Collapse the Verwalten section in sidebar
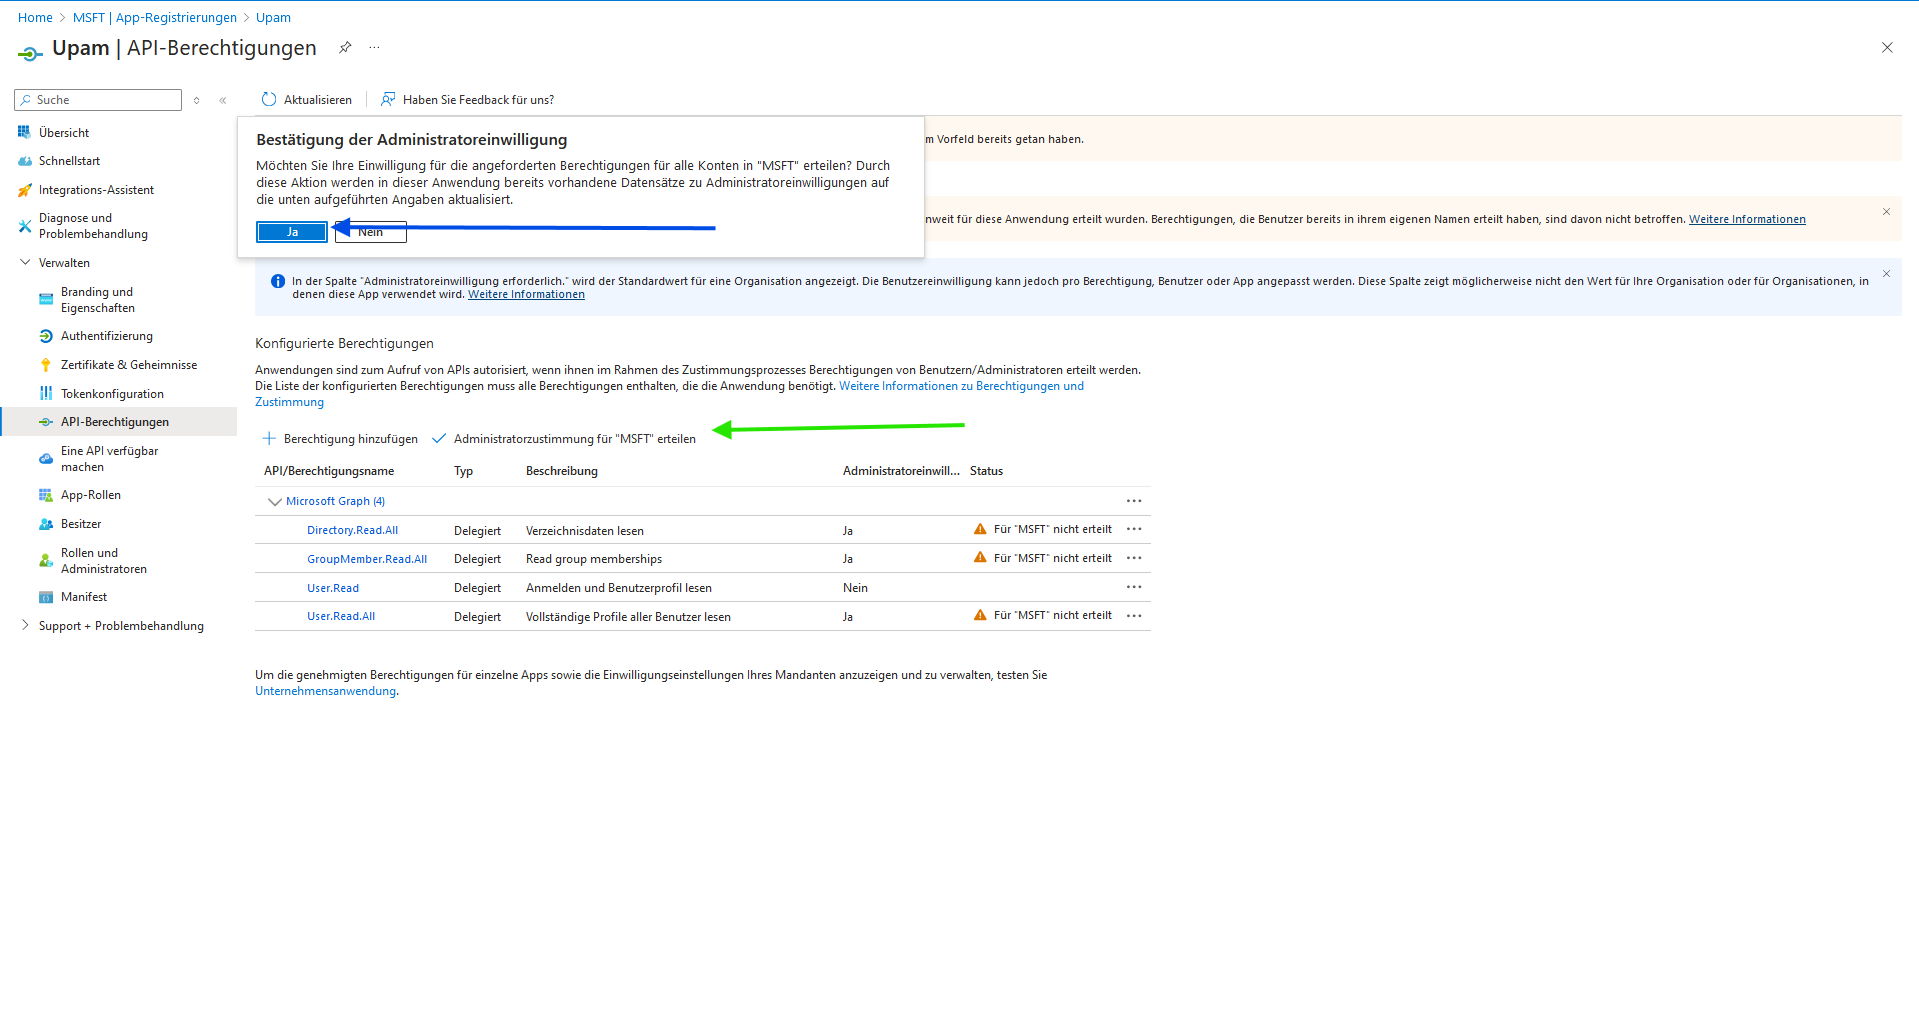Viewport: 1919px width, 1030px height. pos(25,263)
